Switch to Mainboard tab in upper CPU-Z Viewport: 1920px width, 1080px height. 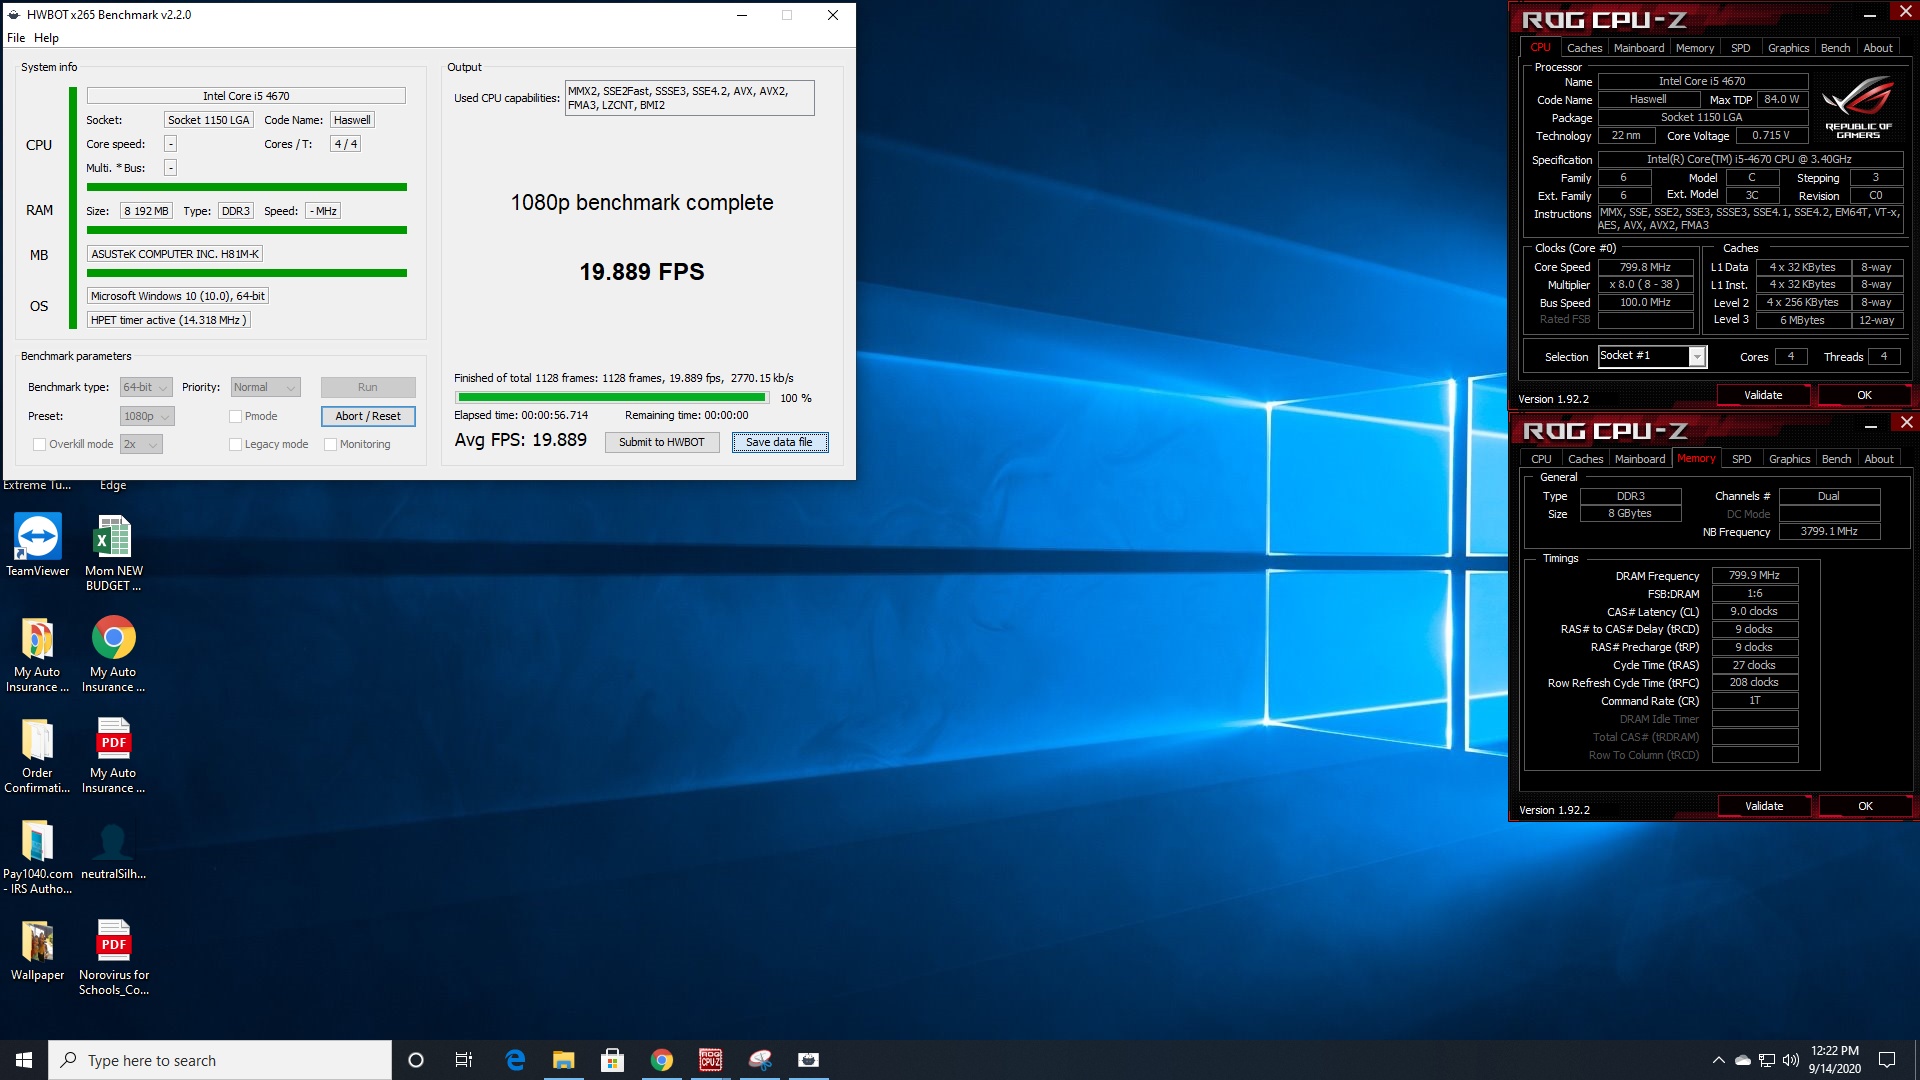pos(1639,48)
